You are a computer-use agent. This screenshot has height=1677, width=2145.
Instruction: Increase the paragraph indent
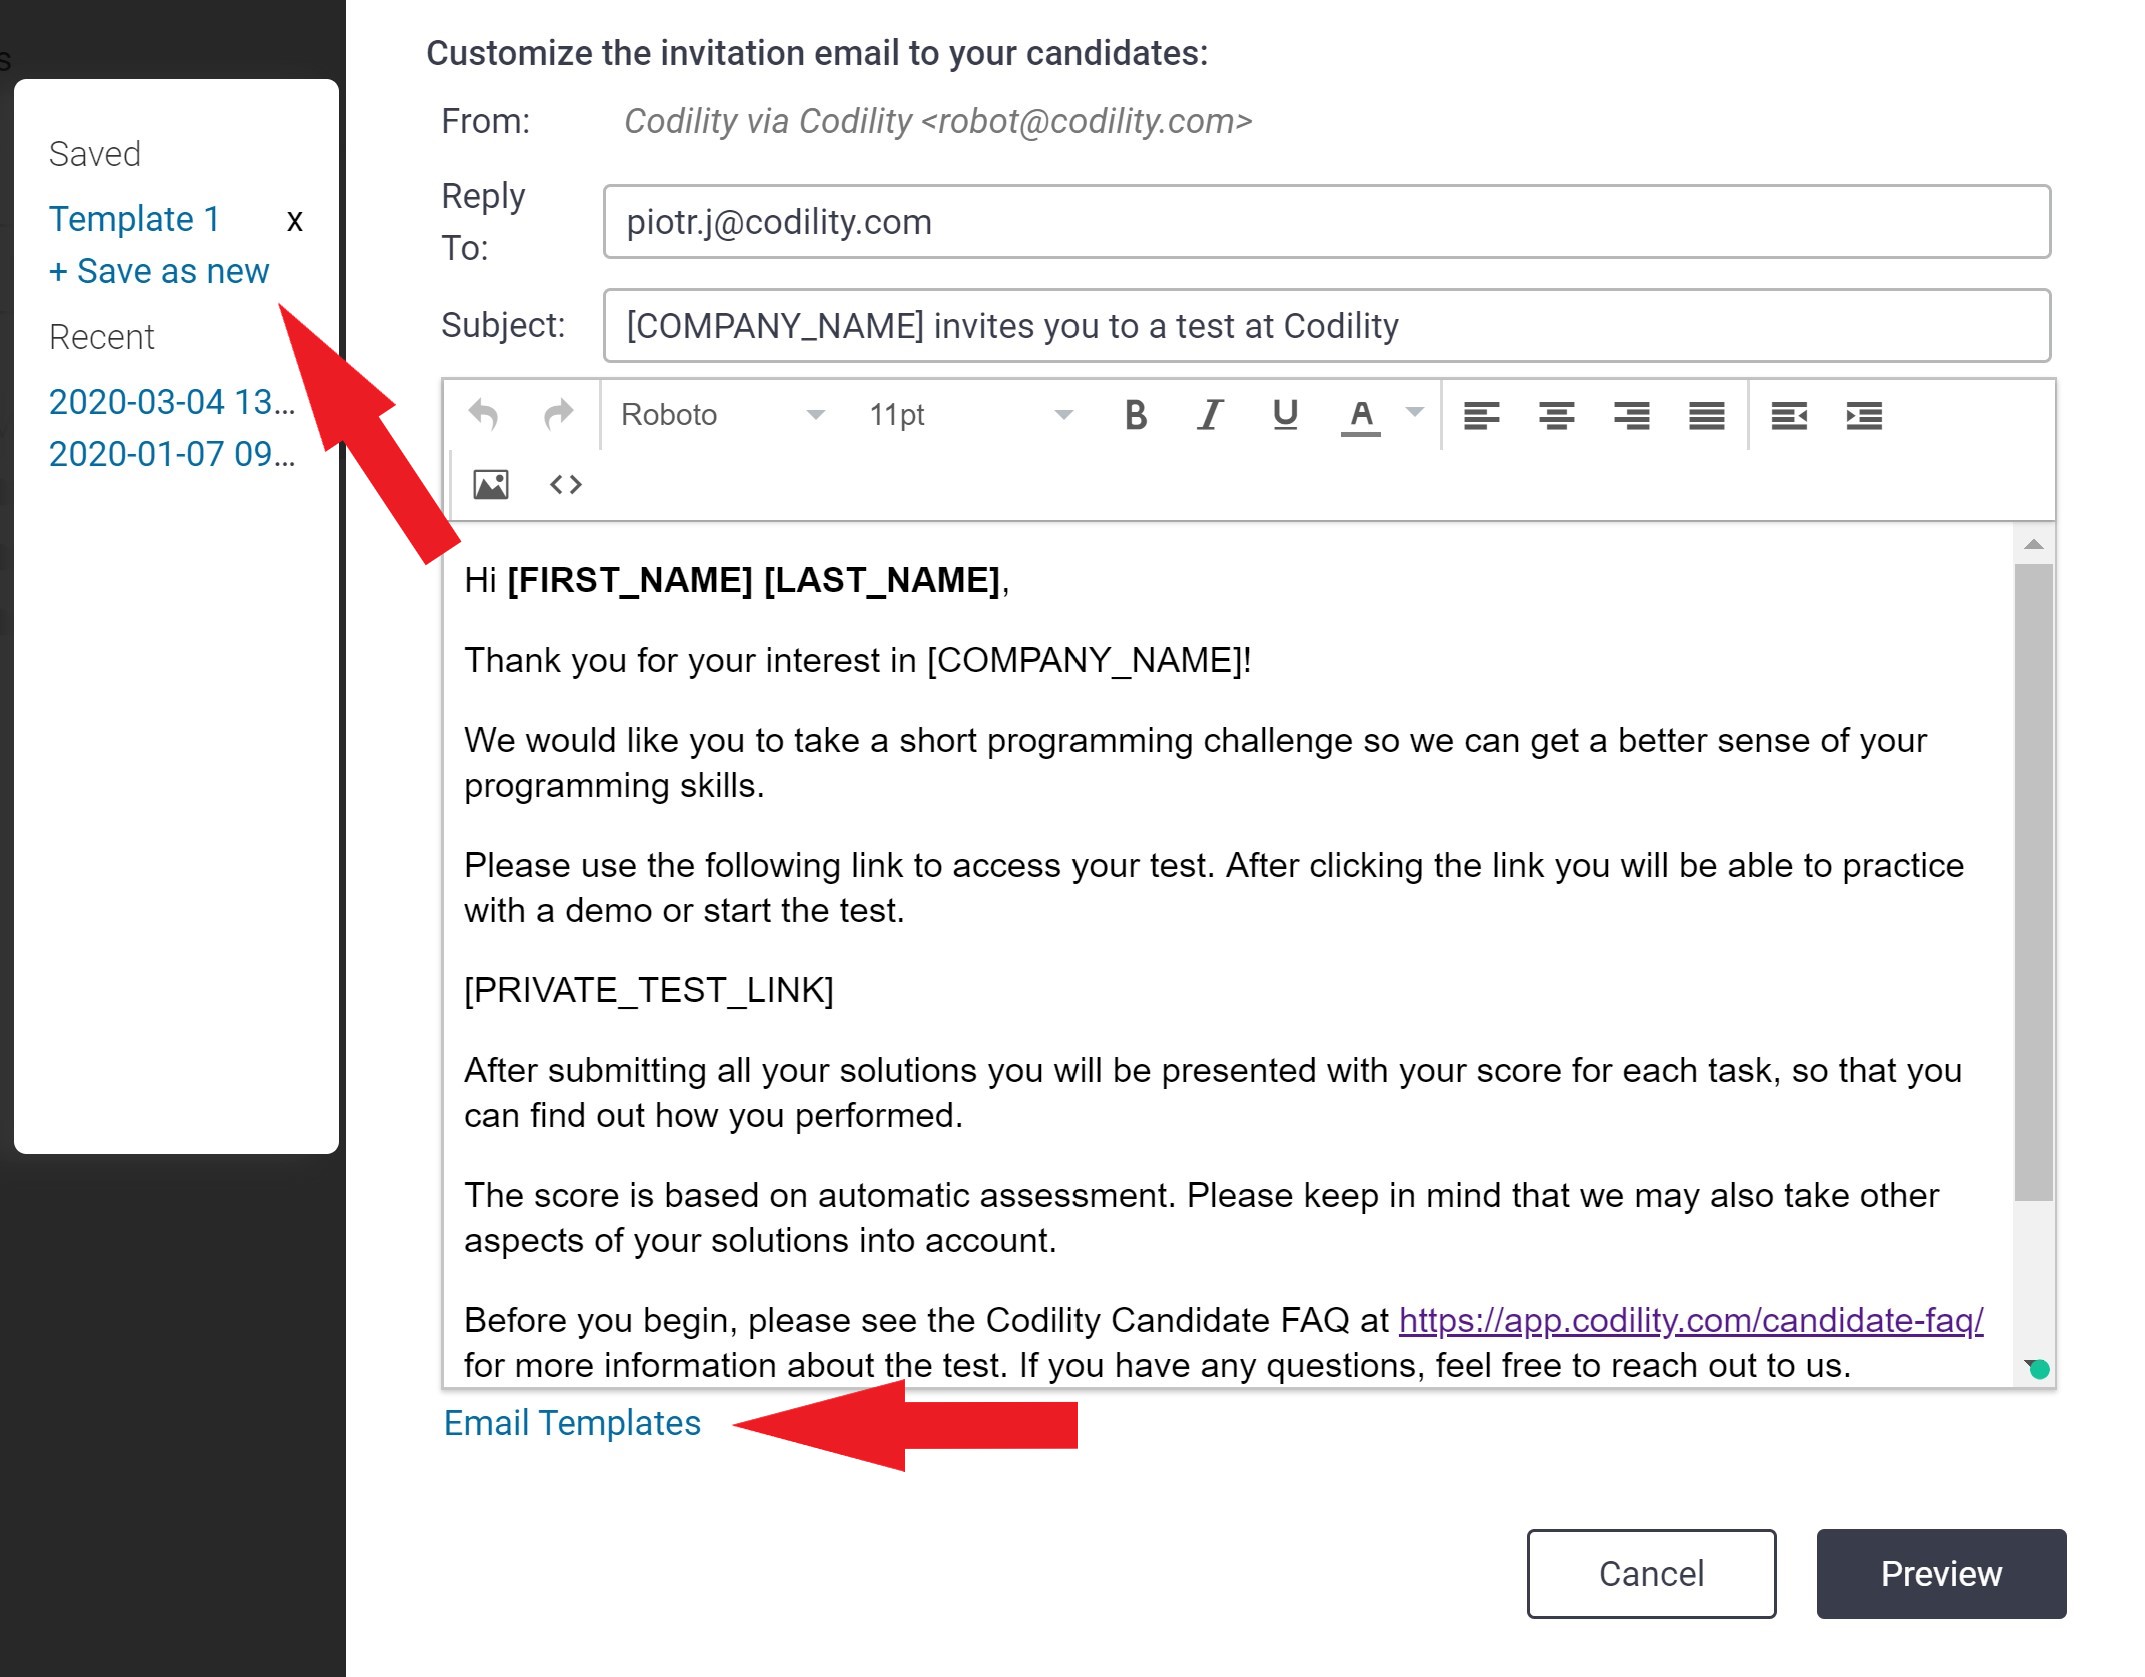pyautogui.click(x=1864, y=415)
